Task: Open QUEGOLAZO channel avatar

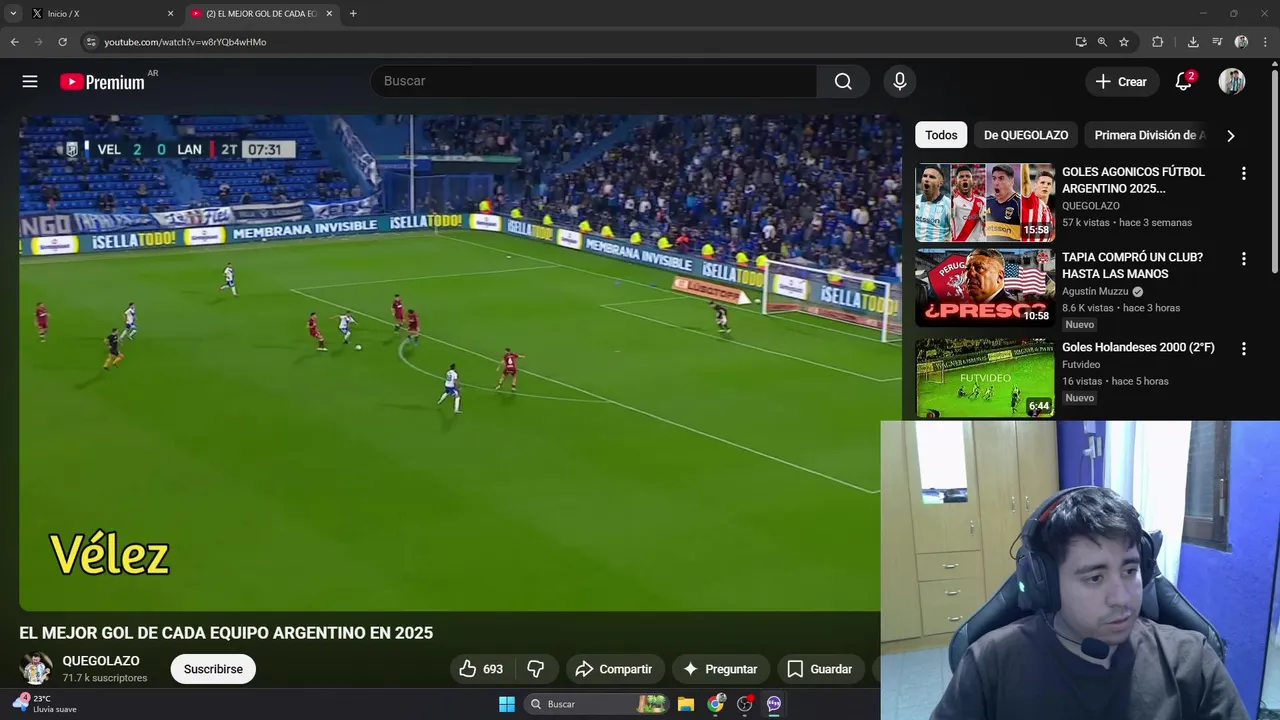Action: pos(36,668)
